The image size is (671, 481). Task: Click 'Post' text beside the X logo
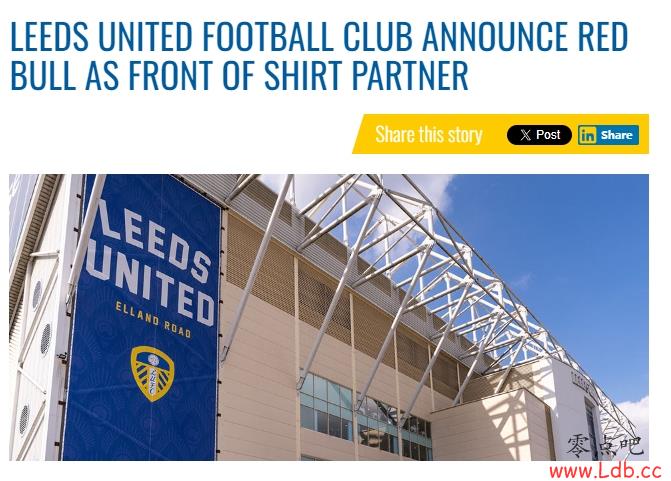tap(548, 135)
